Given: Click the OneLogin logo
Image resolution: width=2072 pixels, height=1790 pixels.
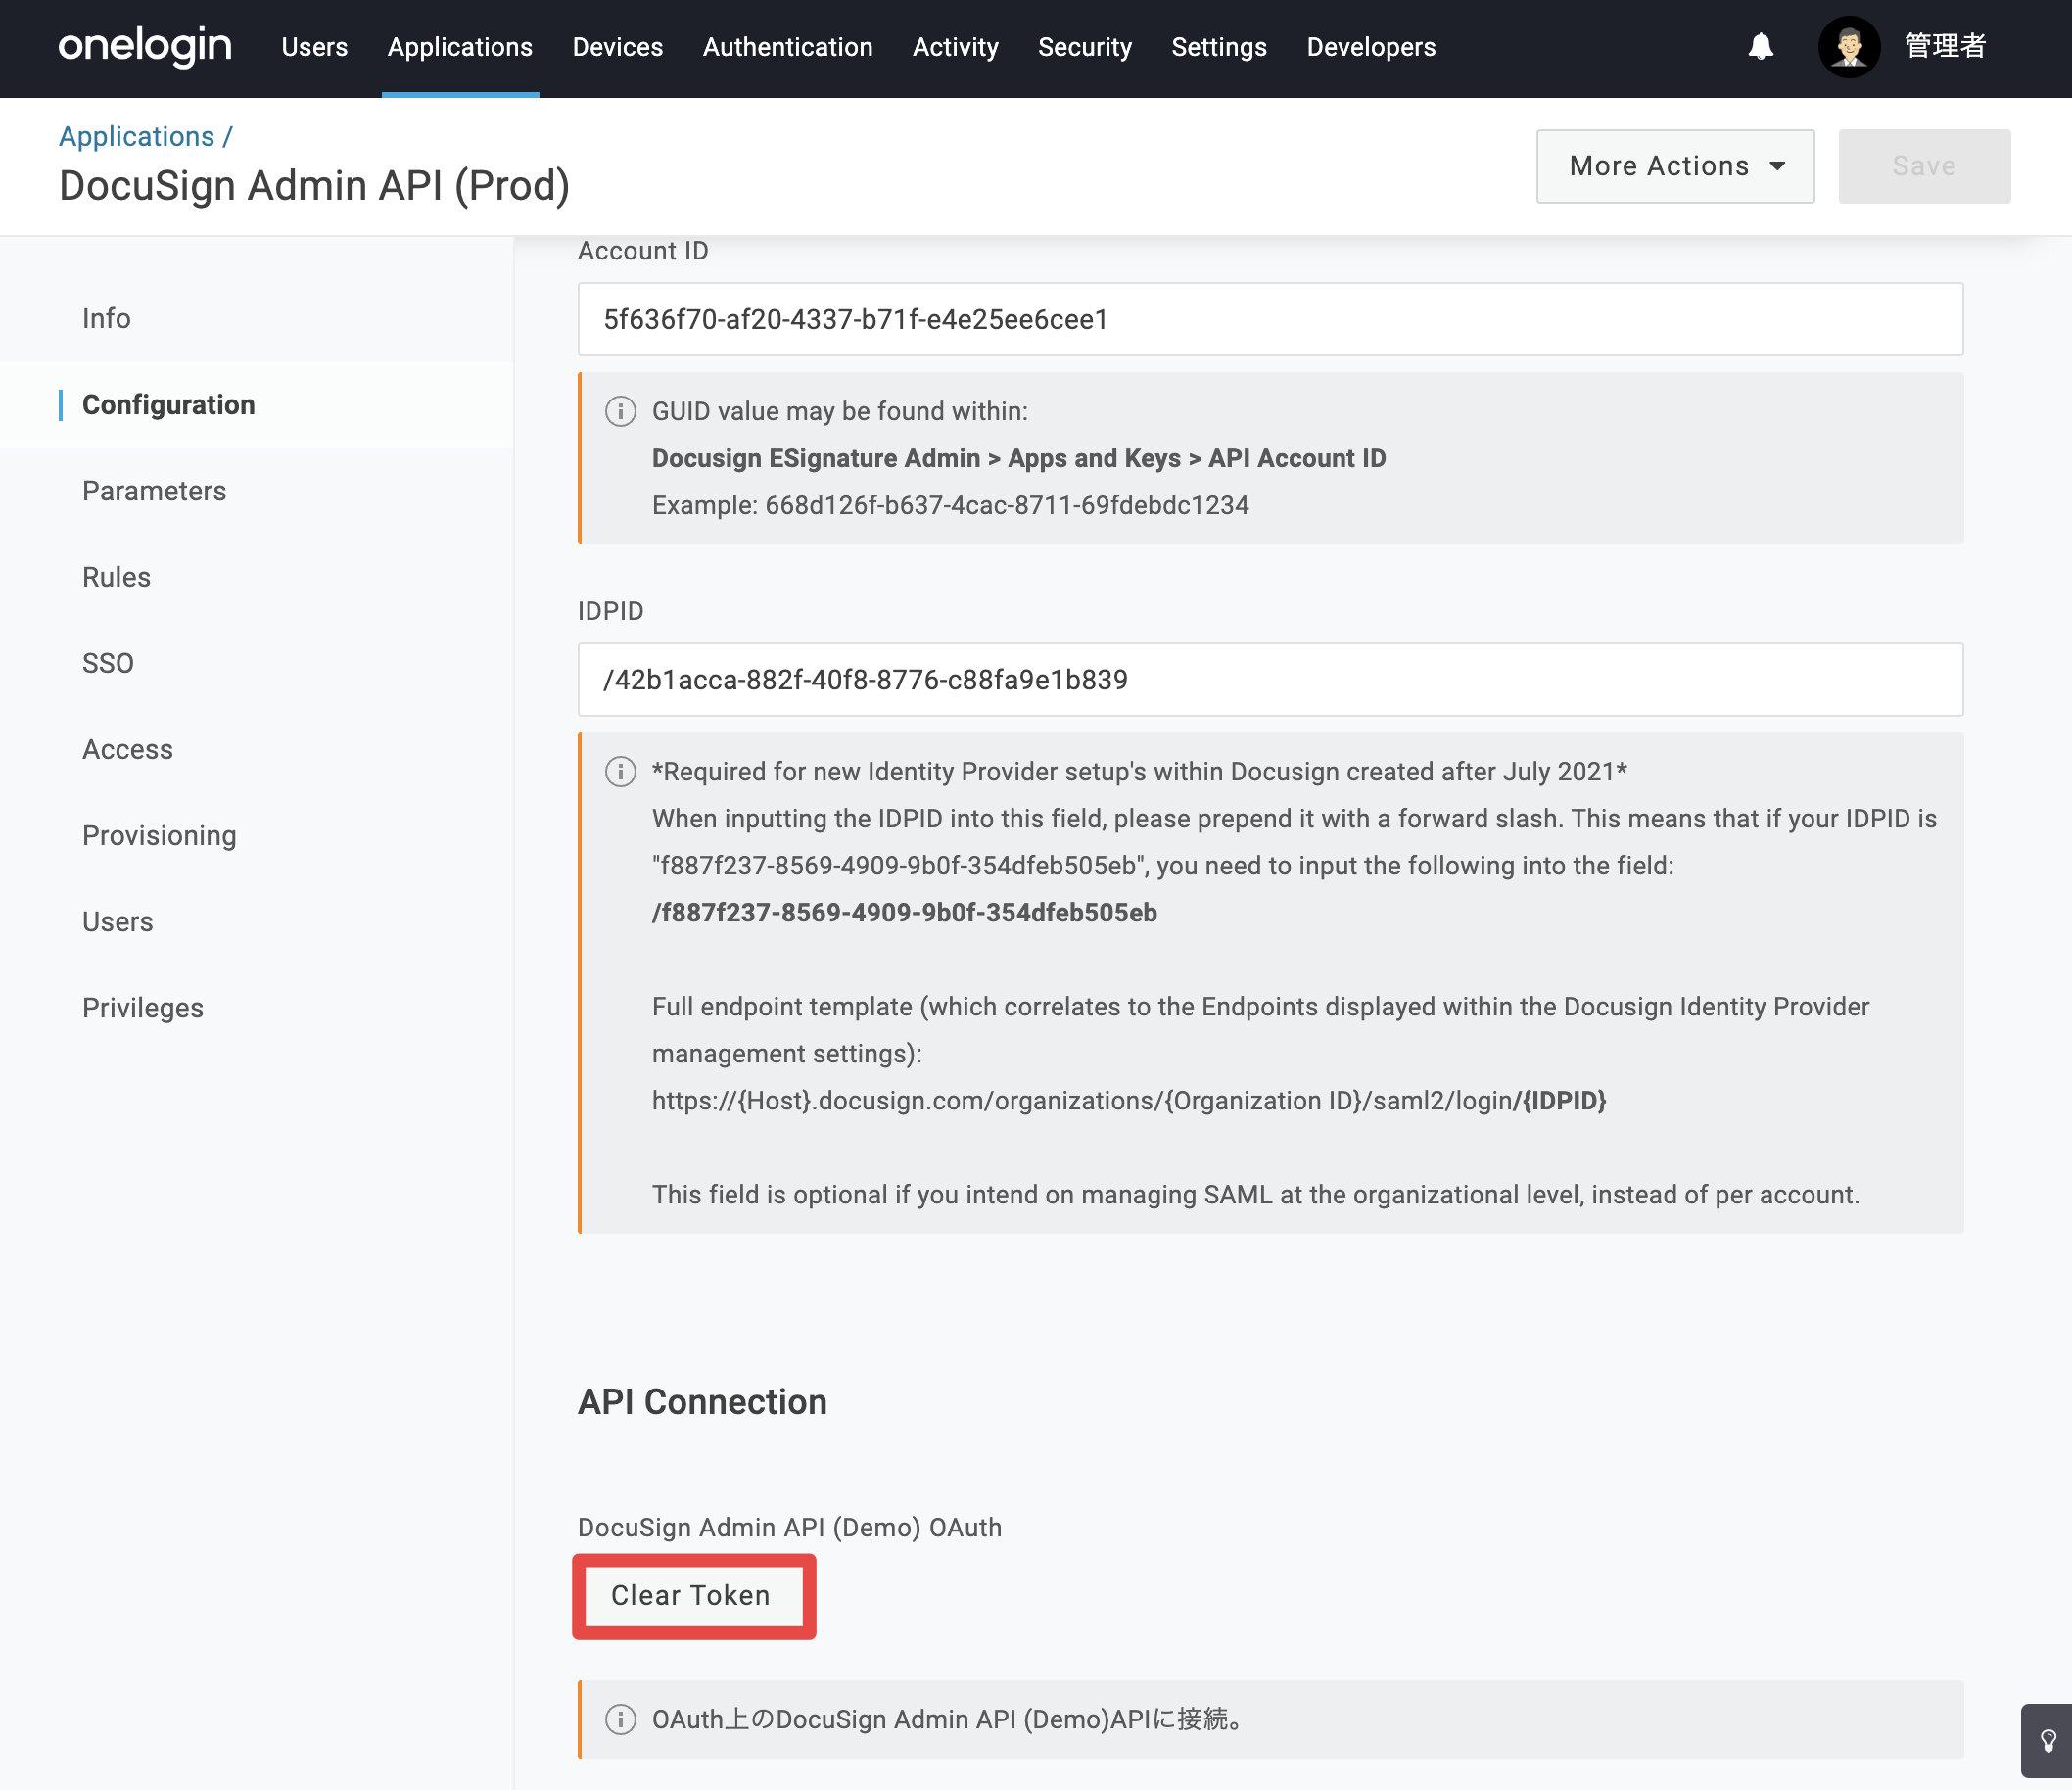Looking at the screenshot, I should tap(145, 47).
